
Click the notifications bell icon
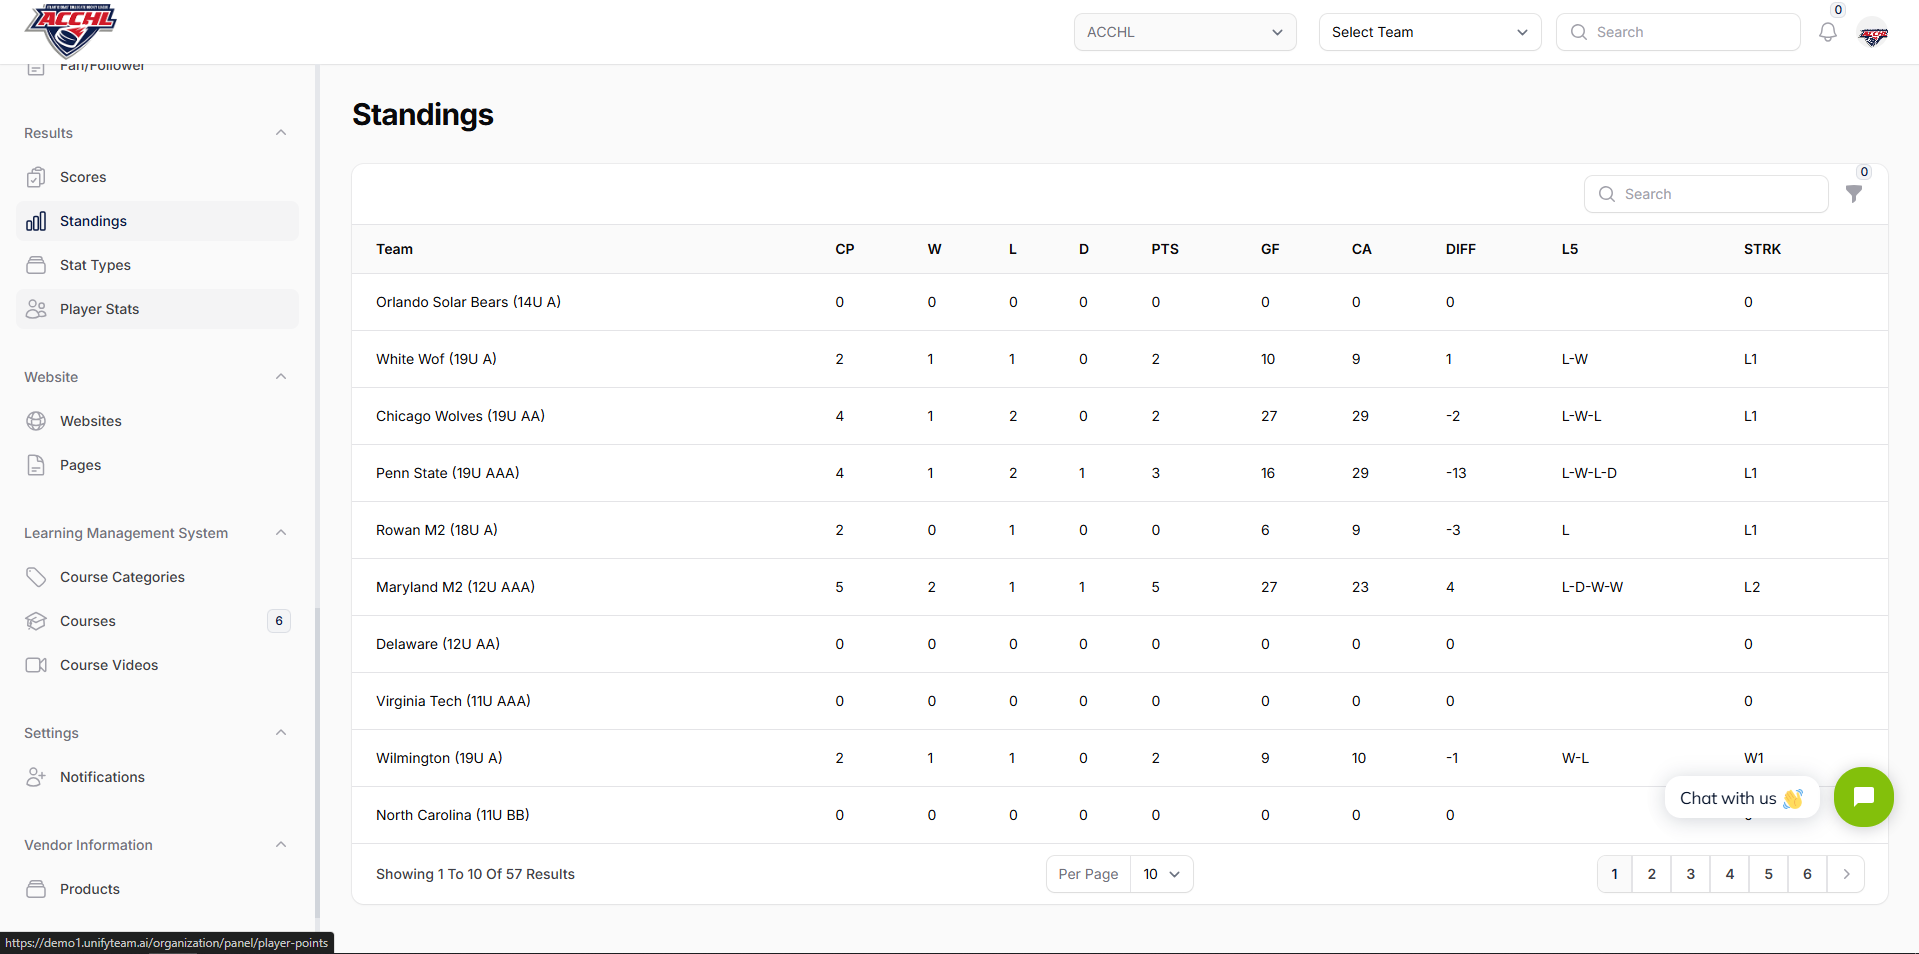pyautogui.click(x=1827, y=32)
